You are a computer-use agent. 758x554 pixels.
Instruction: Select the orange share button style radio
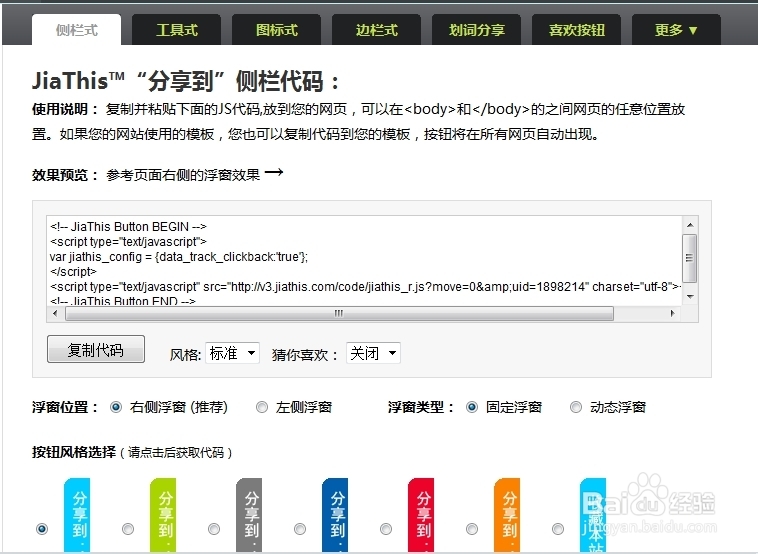(x=472, y=529)
